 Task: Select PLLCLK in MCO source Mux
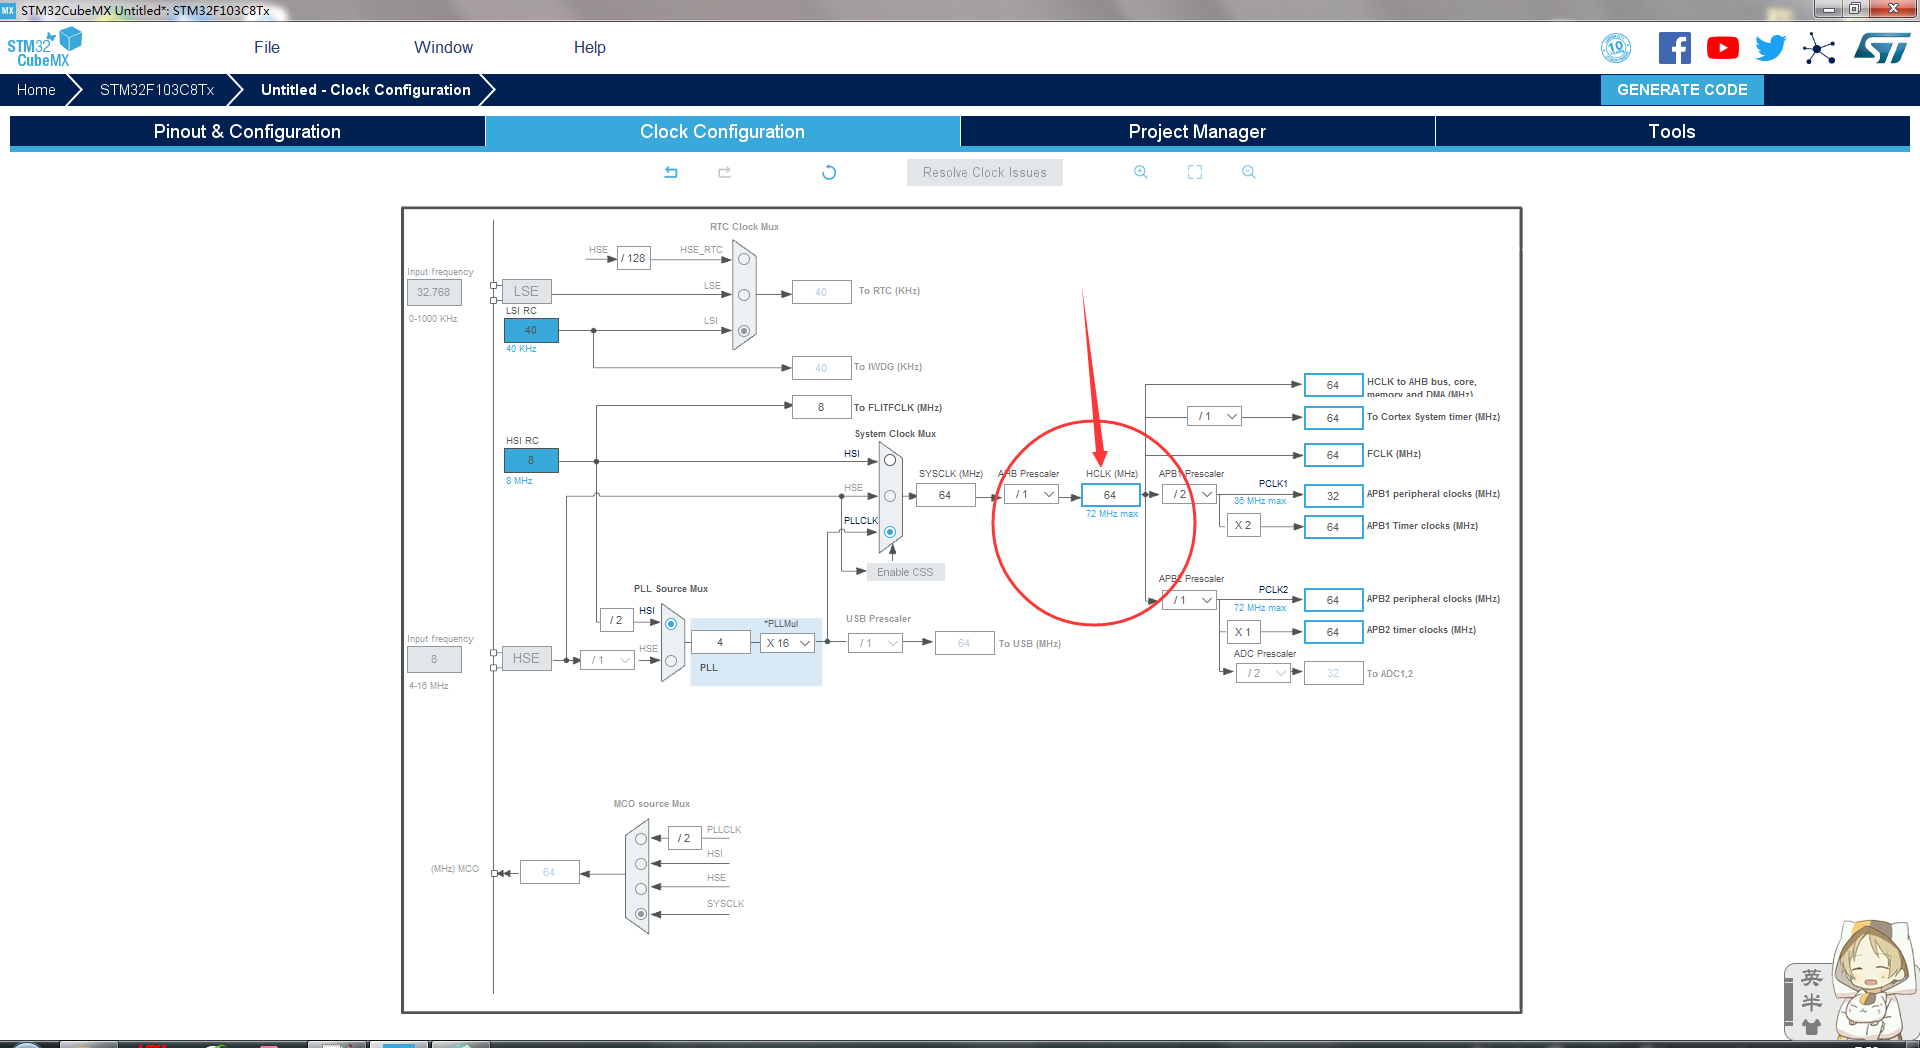pyautogui.click(x=641, y=839)
